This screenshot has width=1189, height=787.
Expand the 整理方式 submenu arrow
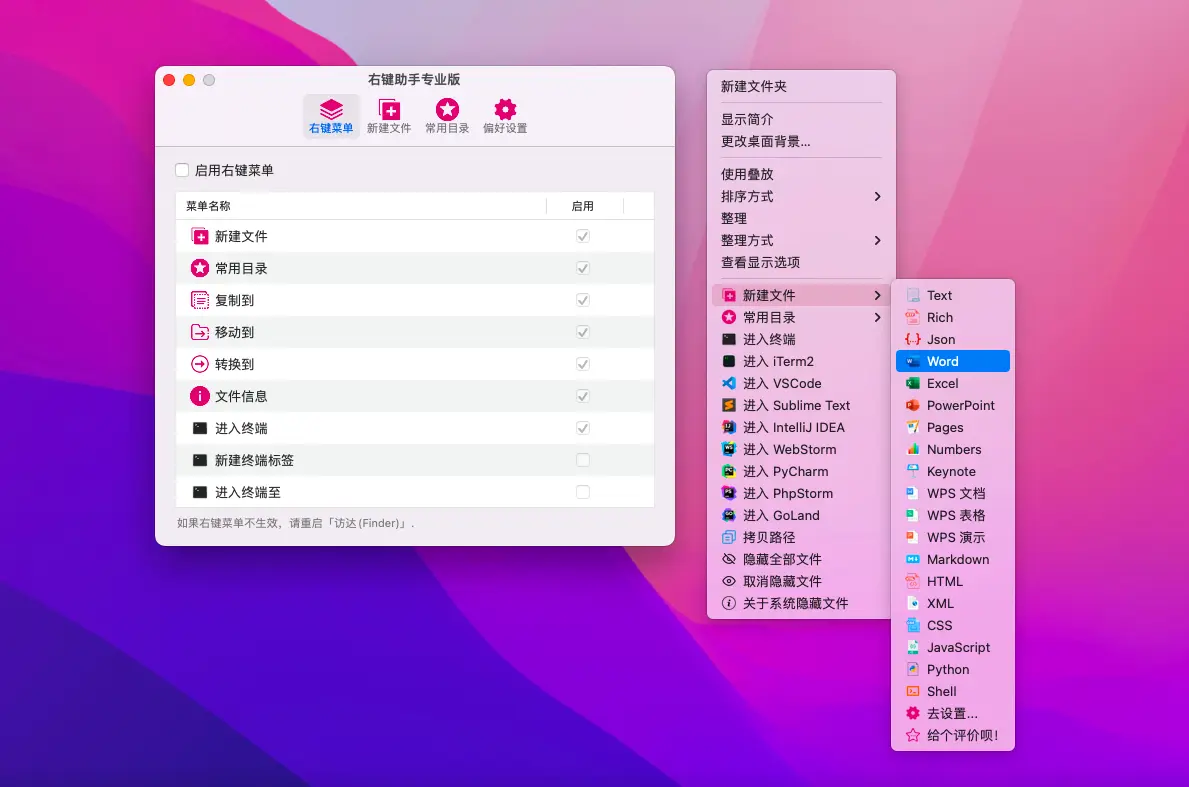877,240
